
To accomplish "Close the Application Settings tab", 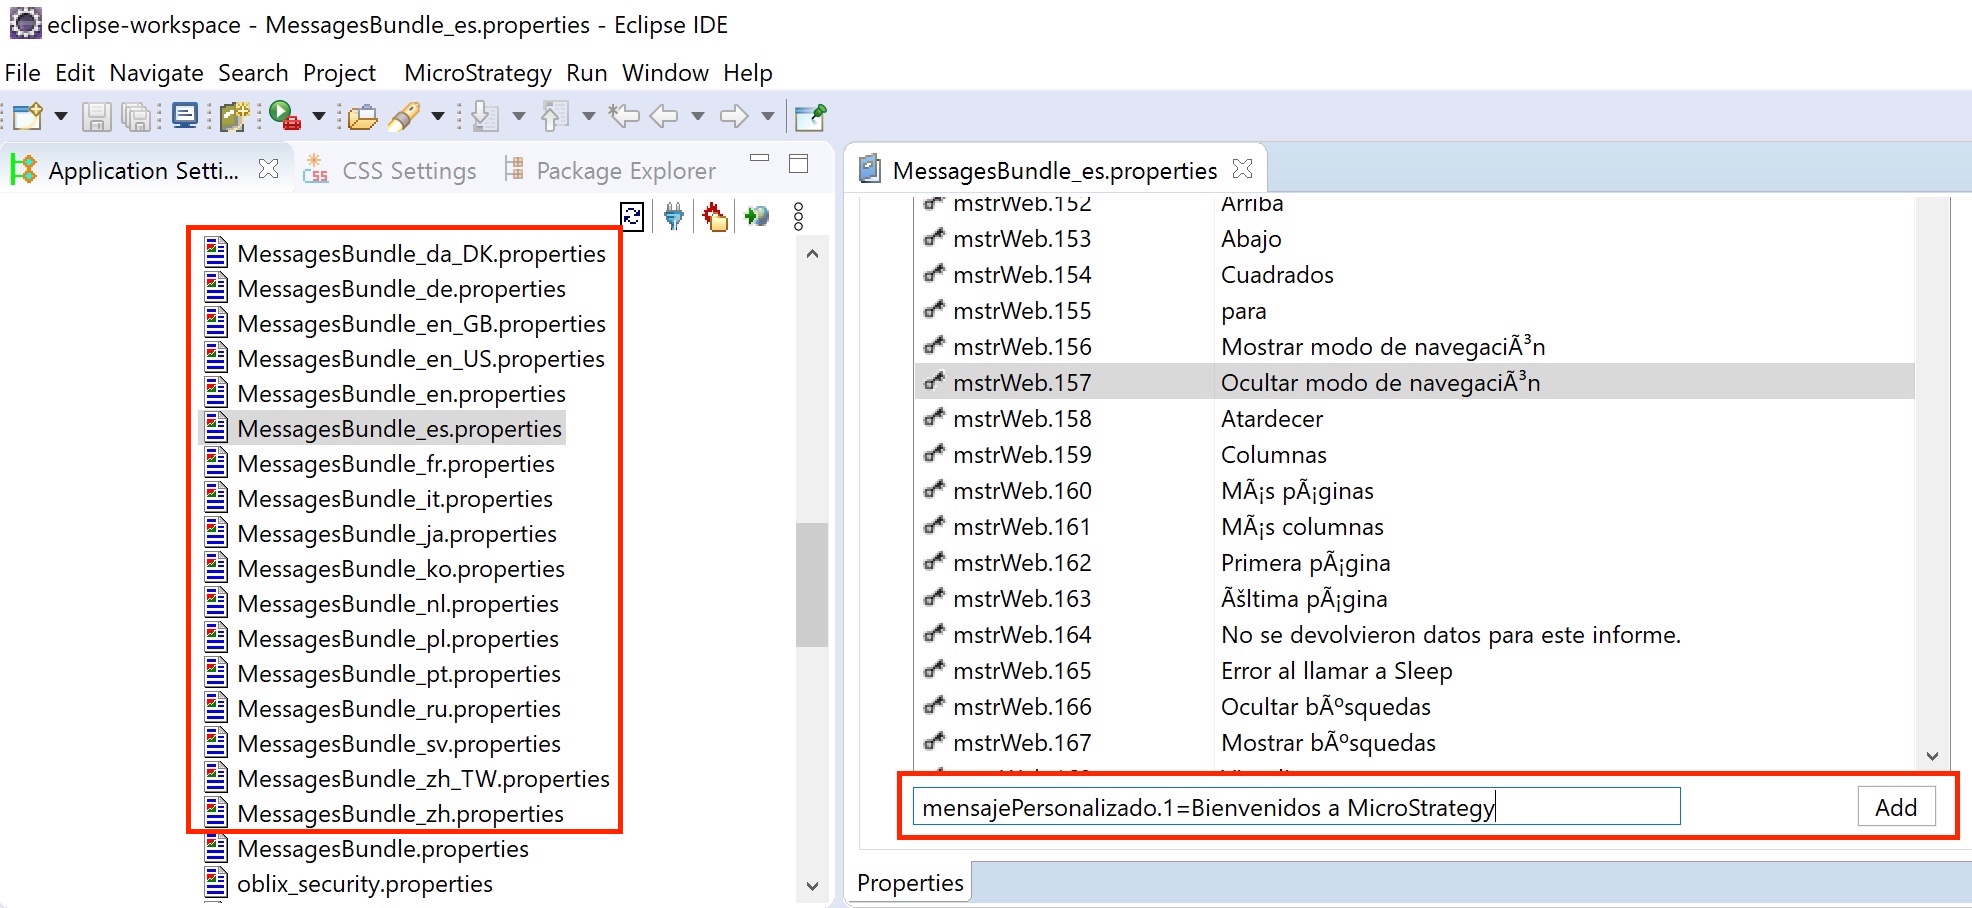I will point(268,169).
